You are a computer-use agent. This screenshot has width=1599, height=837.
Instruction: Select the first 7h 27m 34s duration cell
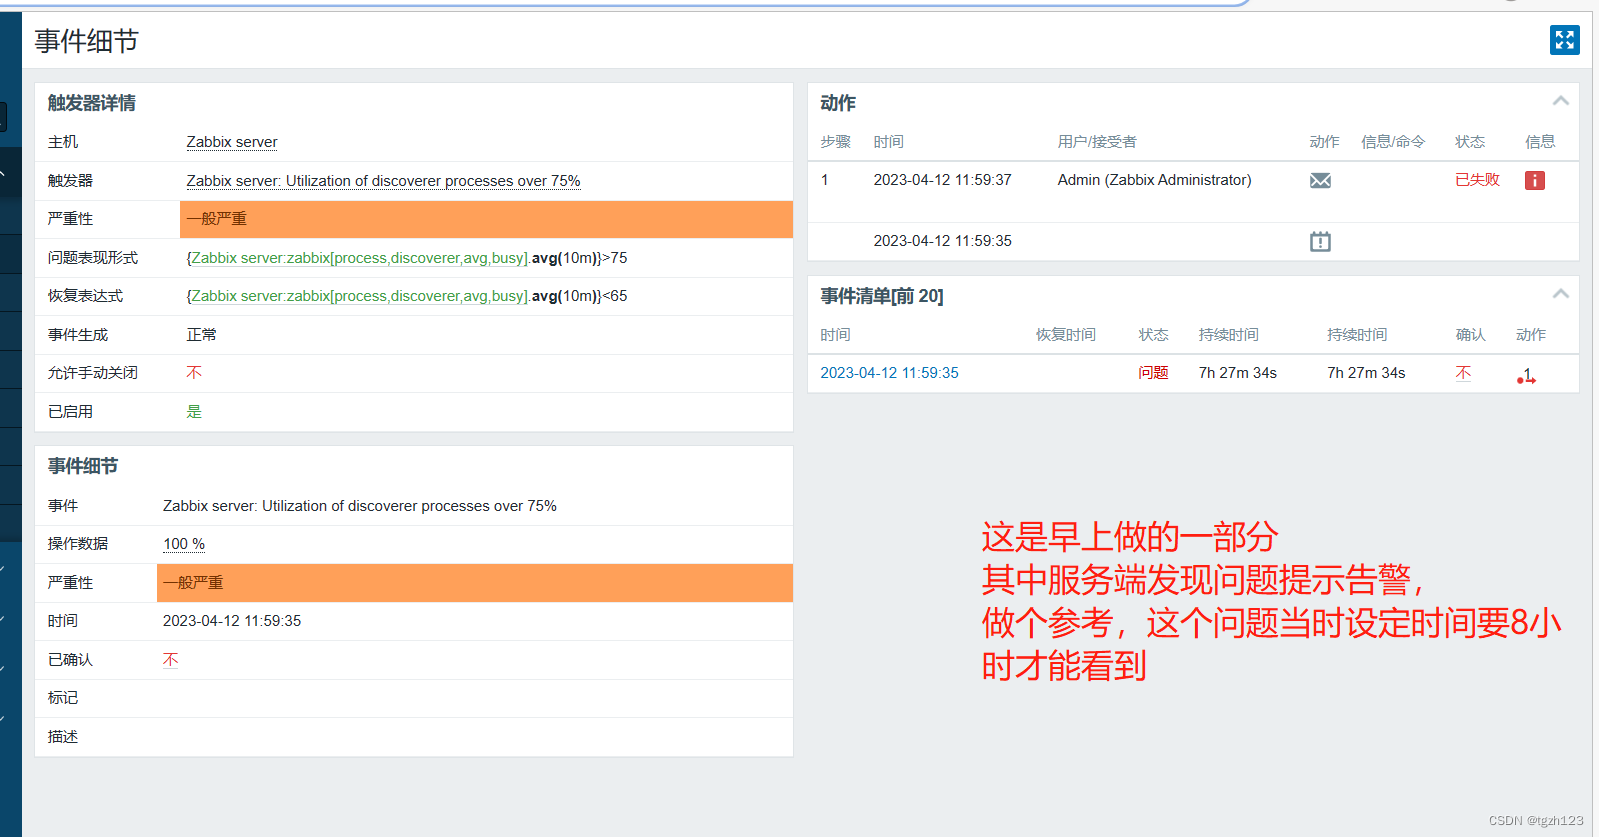click(x=1238, y=373)
